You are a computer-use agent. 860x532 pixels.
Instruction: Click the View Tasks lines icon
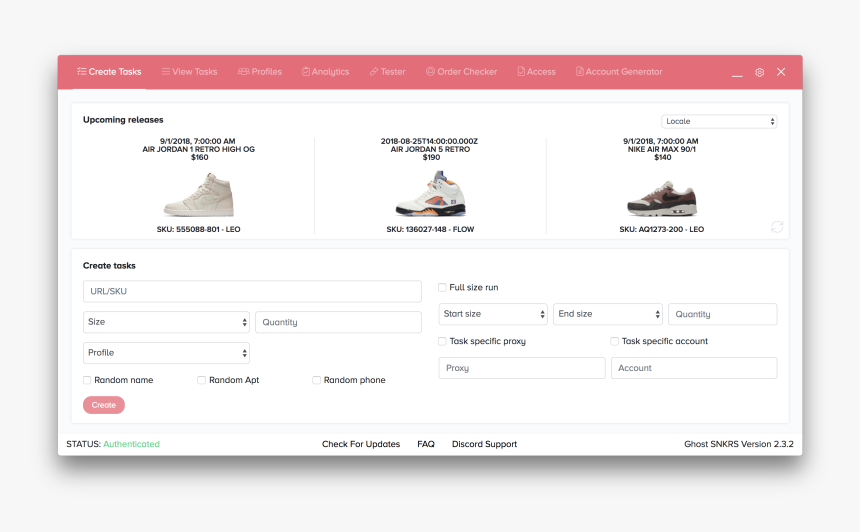coord(165,71)
